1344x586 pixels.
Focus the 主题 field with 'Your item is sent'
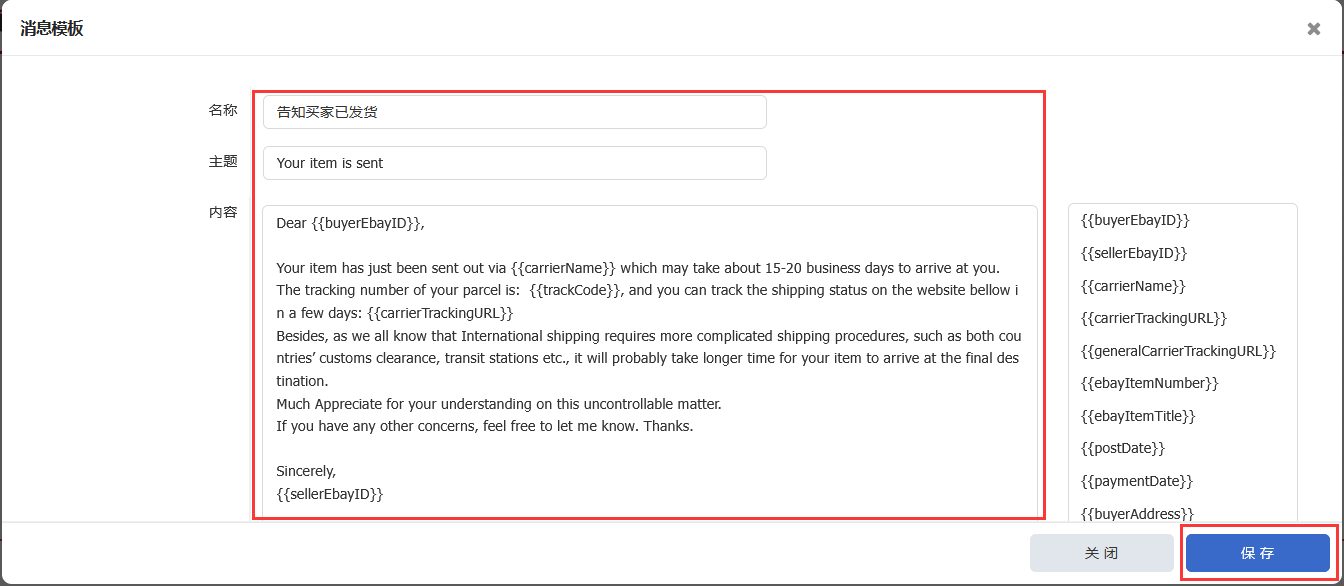point(514,163)
